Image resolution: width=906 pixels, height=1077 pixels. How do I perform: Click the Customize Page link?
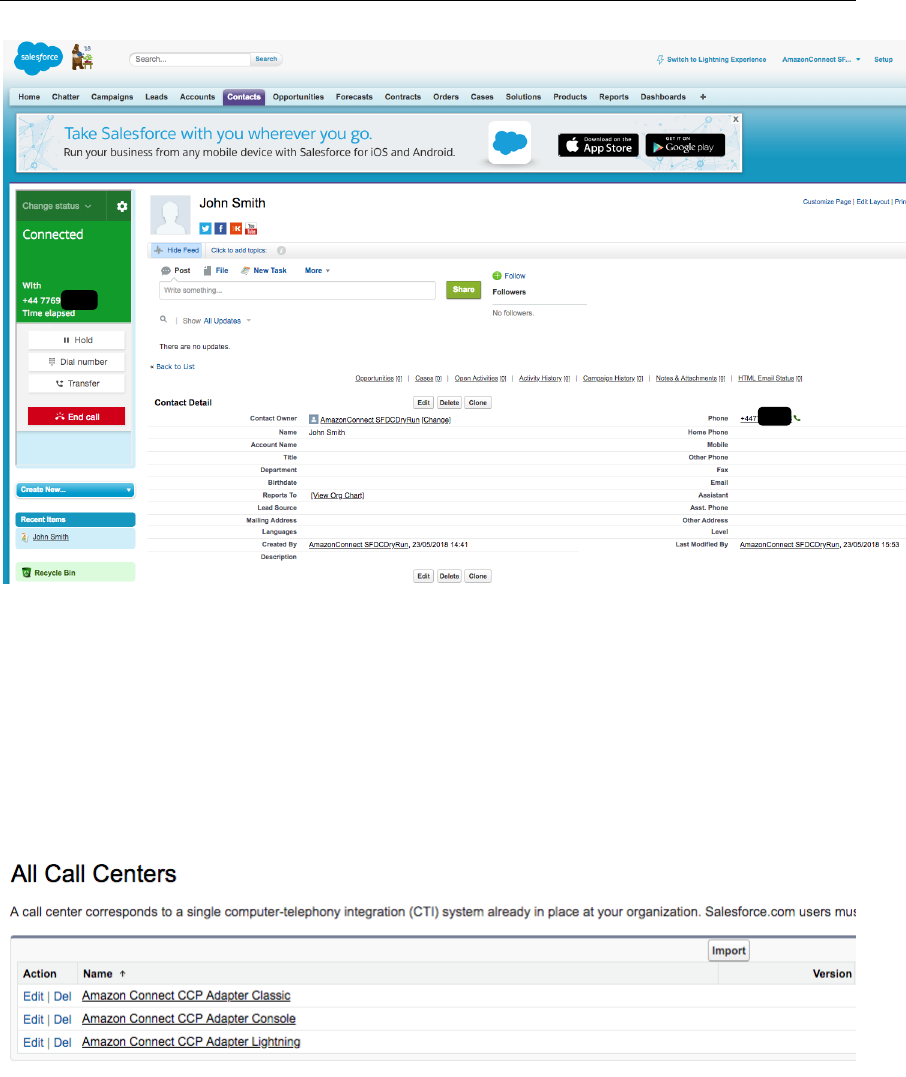[x=826, y=202]
